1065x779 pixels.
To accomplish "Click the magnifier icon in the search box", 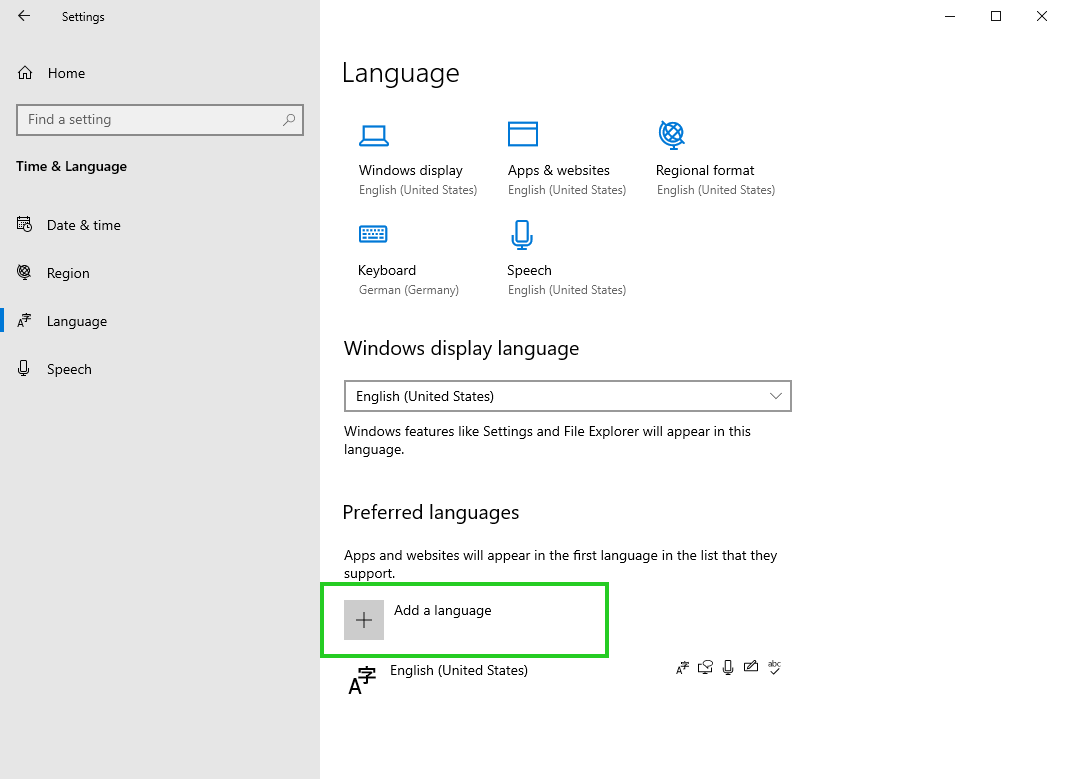I will coord(289,120).
